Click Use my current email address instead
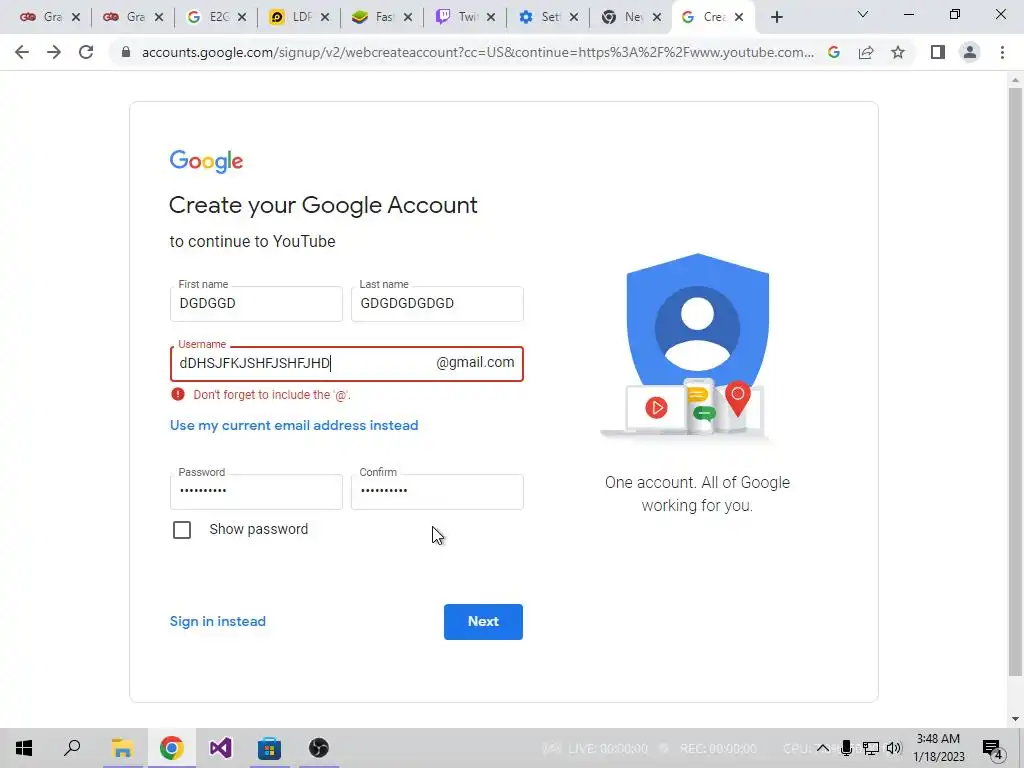This screenshot has height=768, width=1024. 294,426
